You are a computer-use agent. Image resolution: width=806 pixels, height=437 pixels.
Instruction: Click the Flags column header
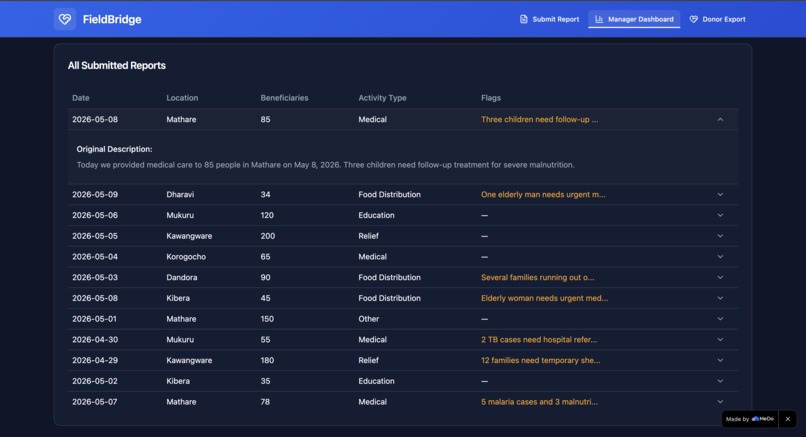[x=491, y=98]
